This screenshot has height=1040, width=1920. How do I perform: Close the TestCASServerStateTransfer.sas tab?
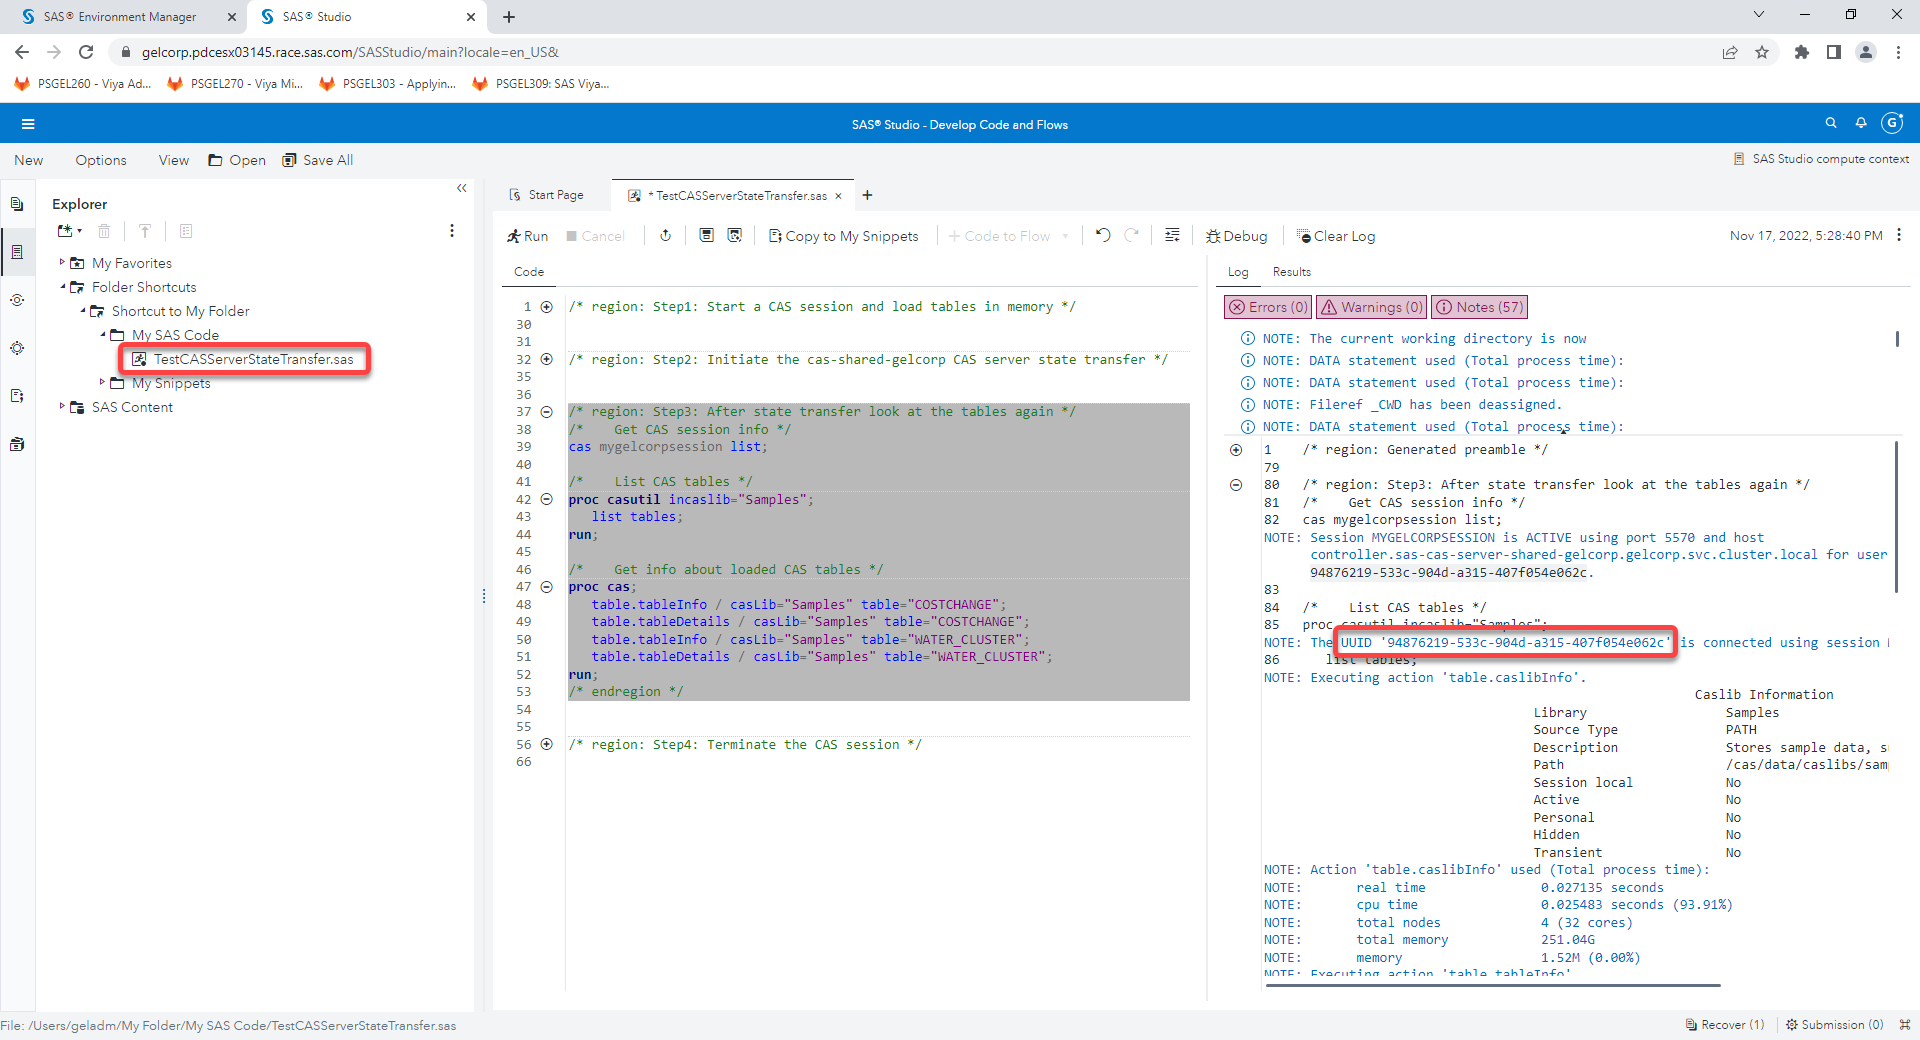click(x=838, y=196)
